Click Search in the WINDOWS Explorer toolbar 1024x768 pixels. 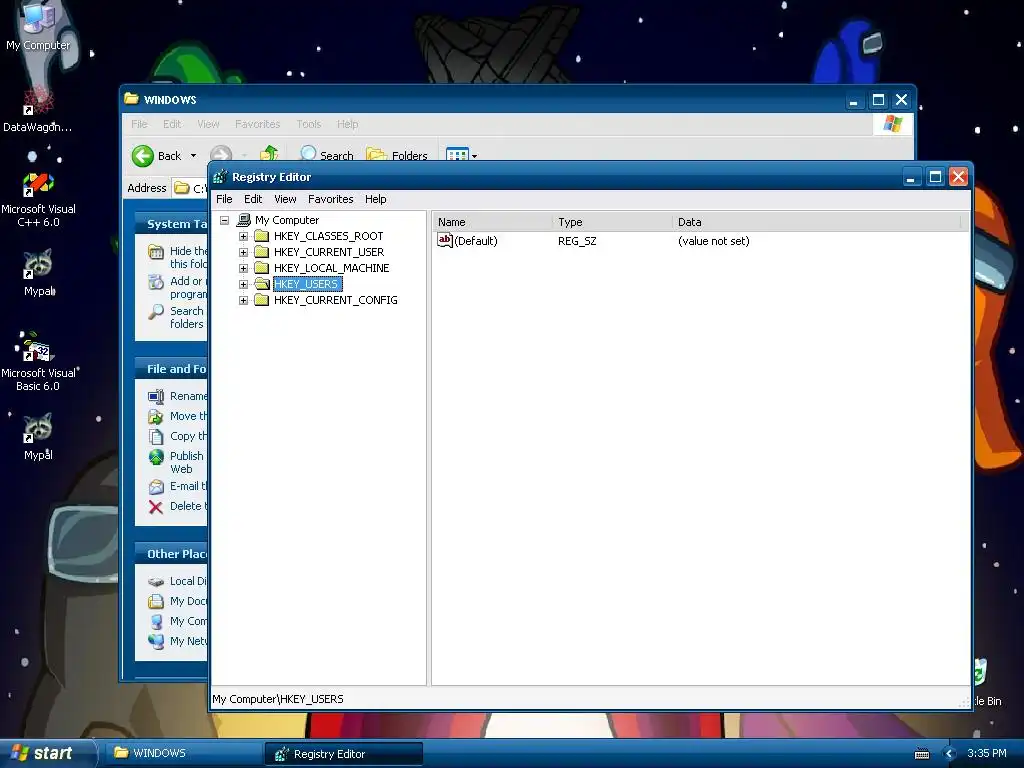(326, 155)
